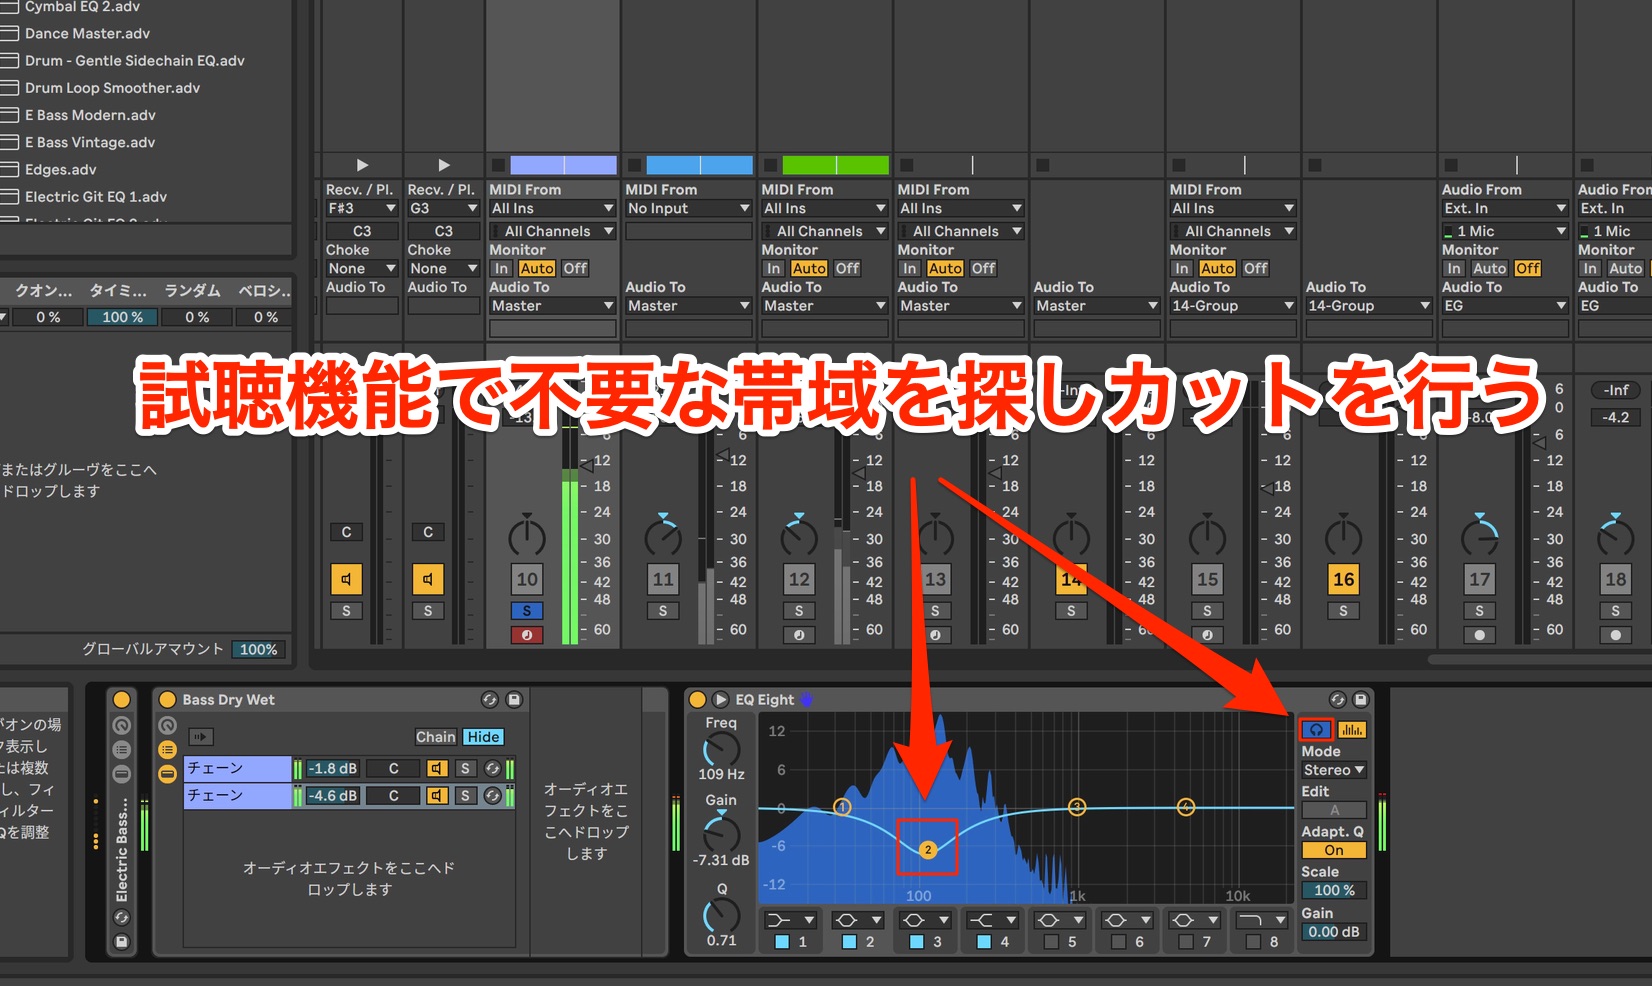This screenshot has width=1652, height=986.
Task: Open F#3 receive note dropdown
Action: click(x=362, y=208)
